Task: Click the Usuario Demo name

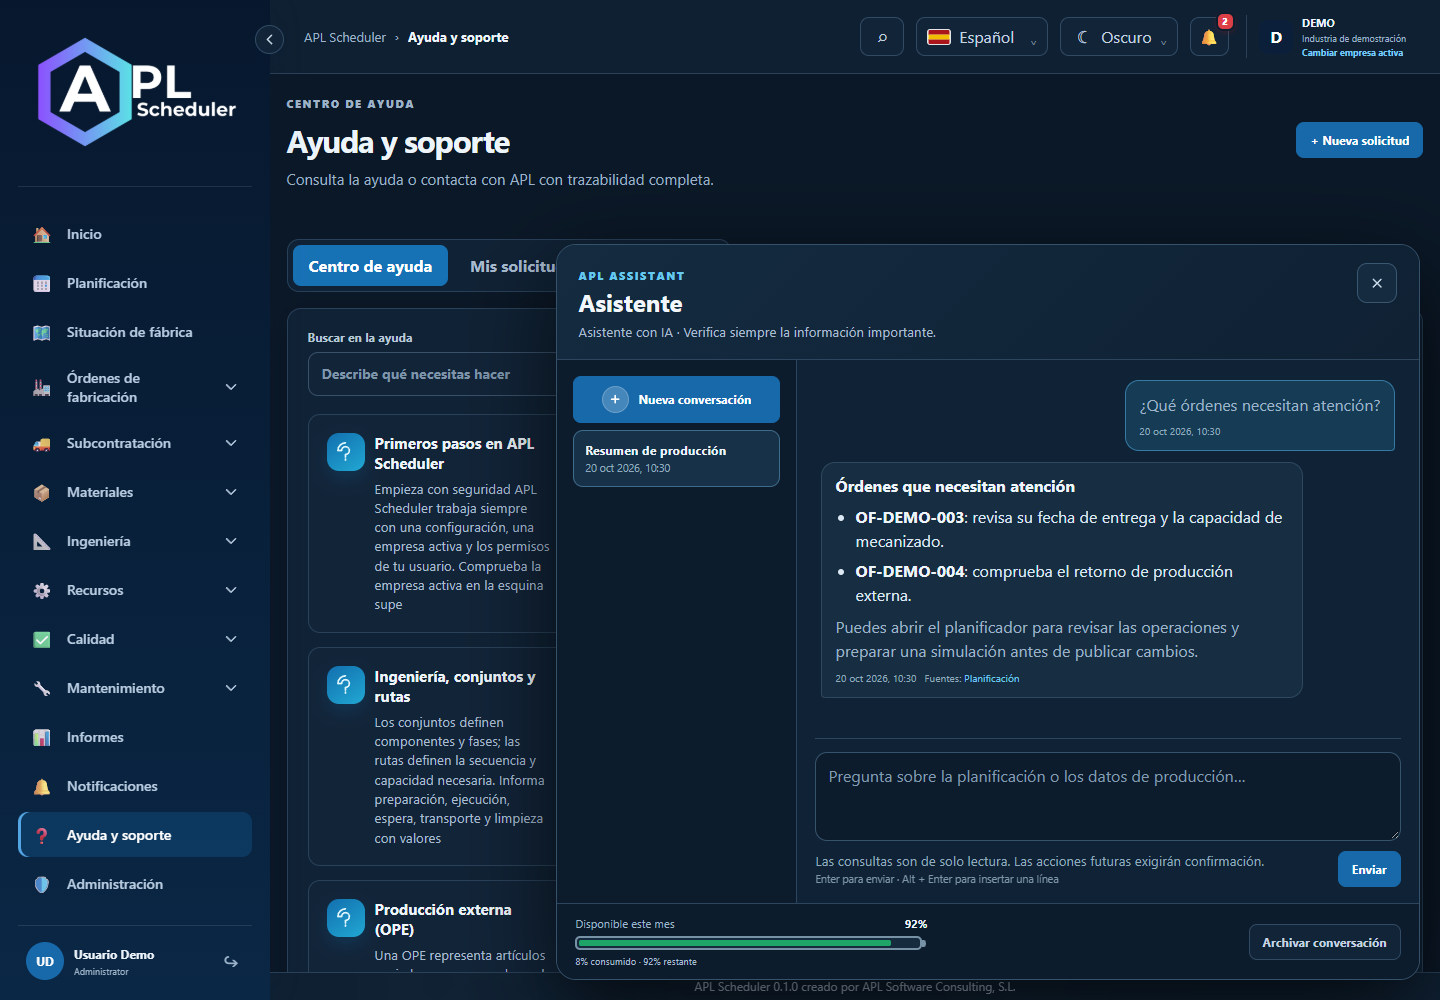Action: click(114, 955)
